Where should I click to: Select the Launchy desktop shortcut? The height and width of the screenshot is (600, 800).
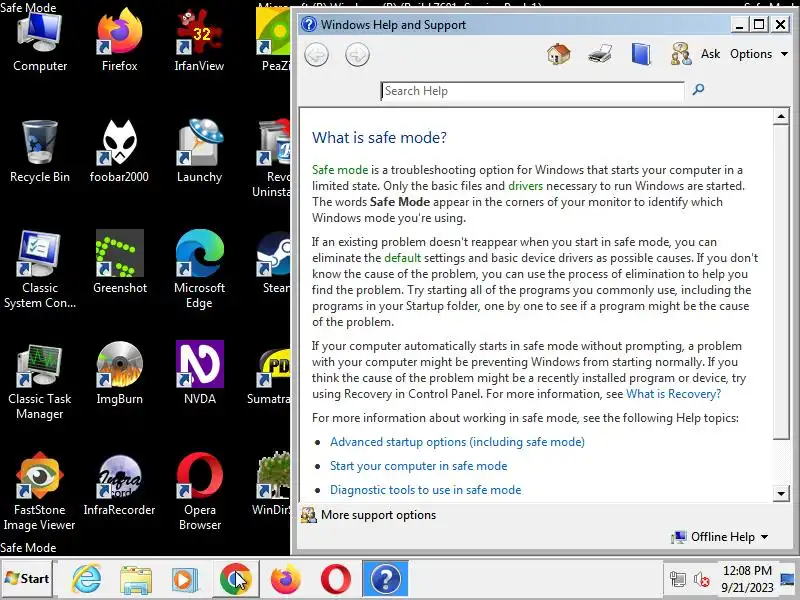coord(199,151)
